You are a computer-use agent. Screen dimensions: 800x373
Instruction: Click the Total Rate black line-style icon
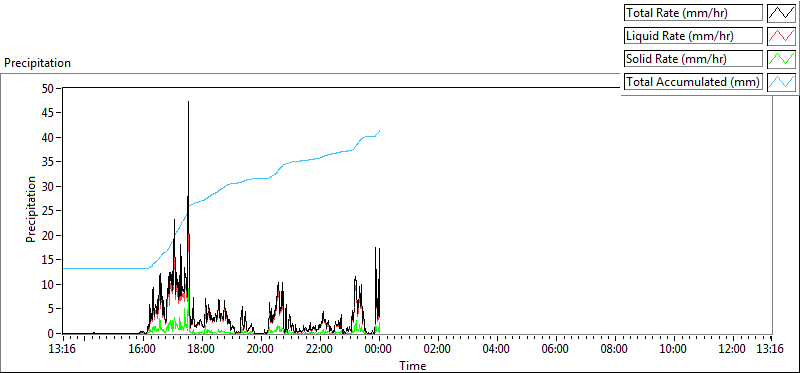point(781,13)
